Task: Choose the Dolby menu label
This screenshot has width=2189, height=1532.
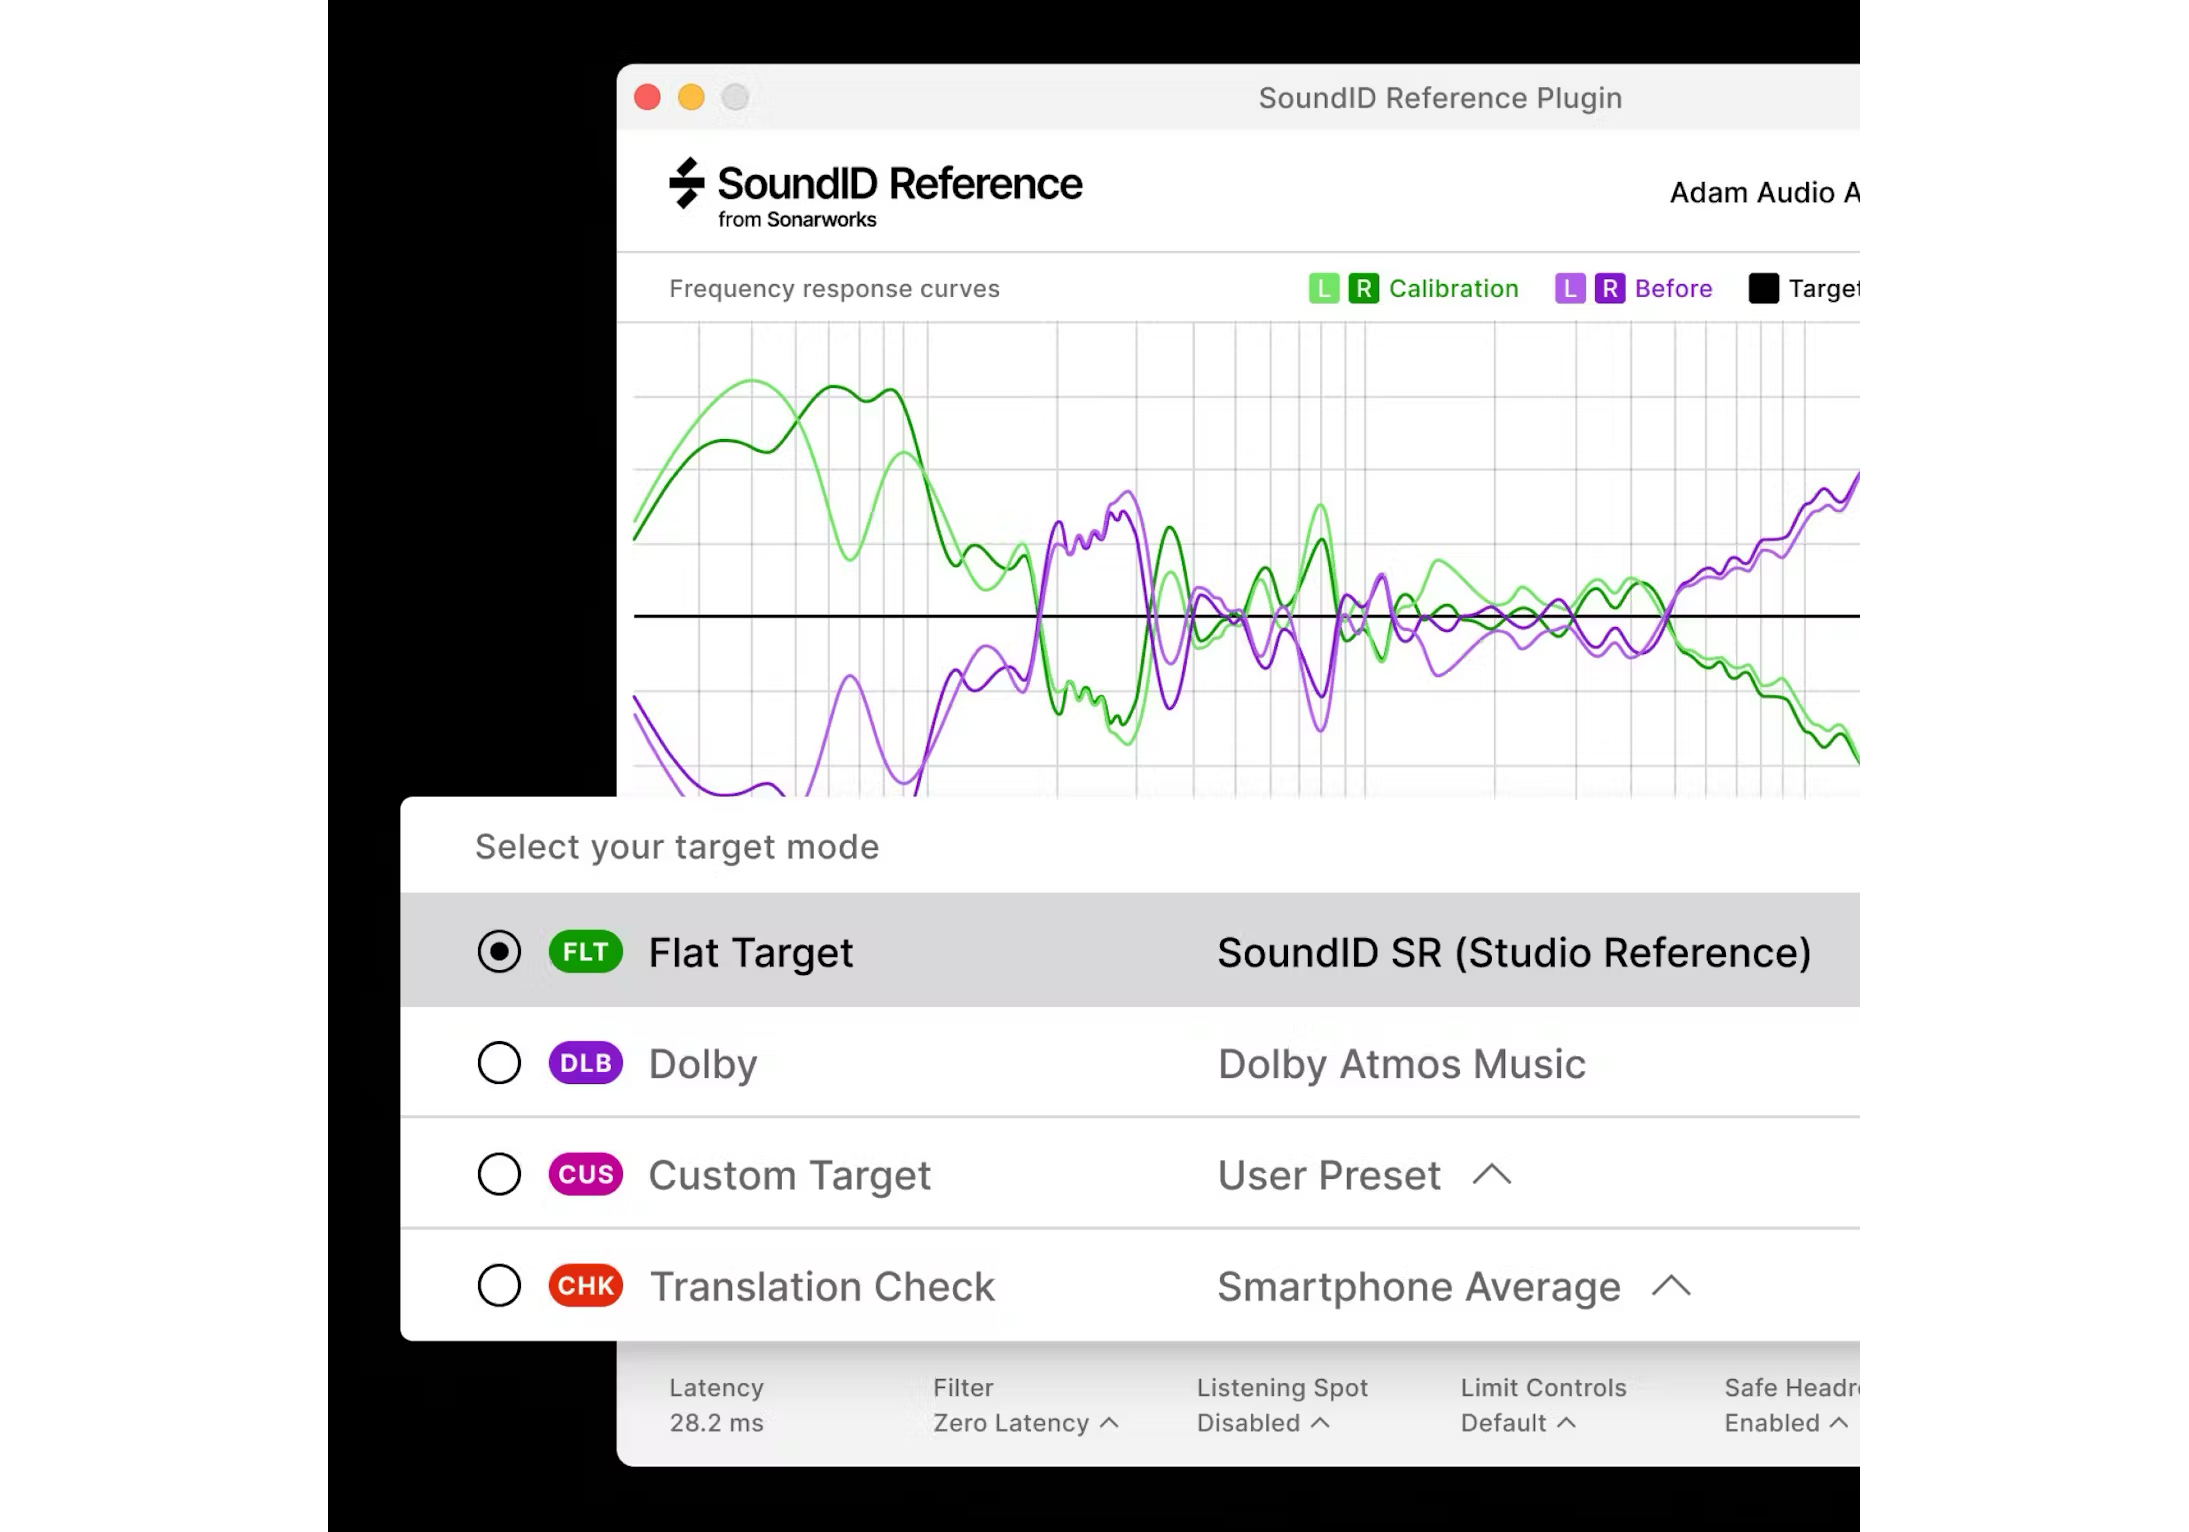Action: [703, 1065]
